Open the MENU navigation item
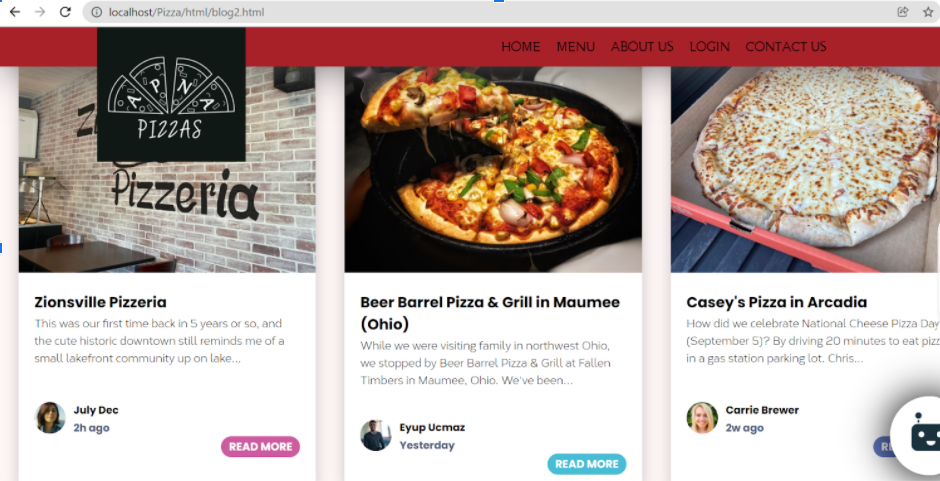Screen dimensions: 940x481 [576, 47]
